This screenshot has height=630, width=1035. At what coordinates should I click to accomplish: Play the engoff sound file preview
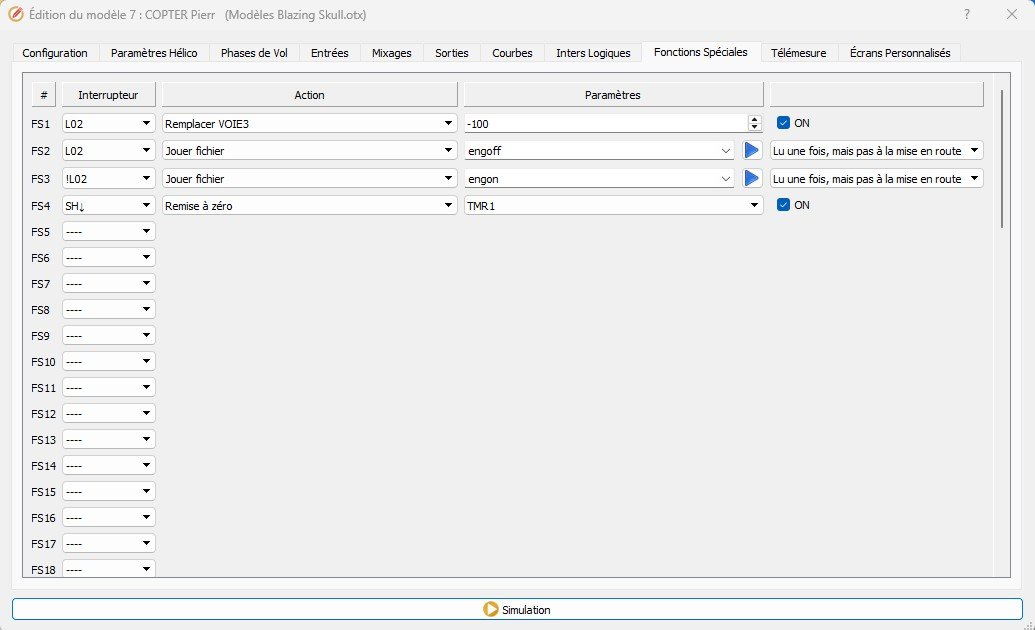[752, 150]
